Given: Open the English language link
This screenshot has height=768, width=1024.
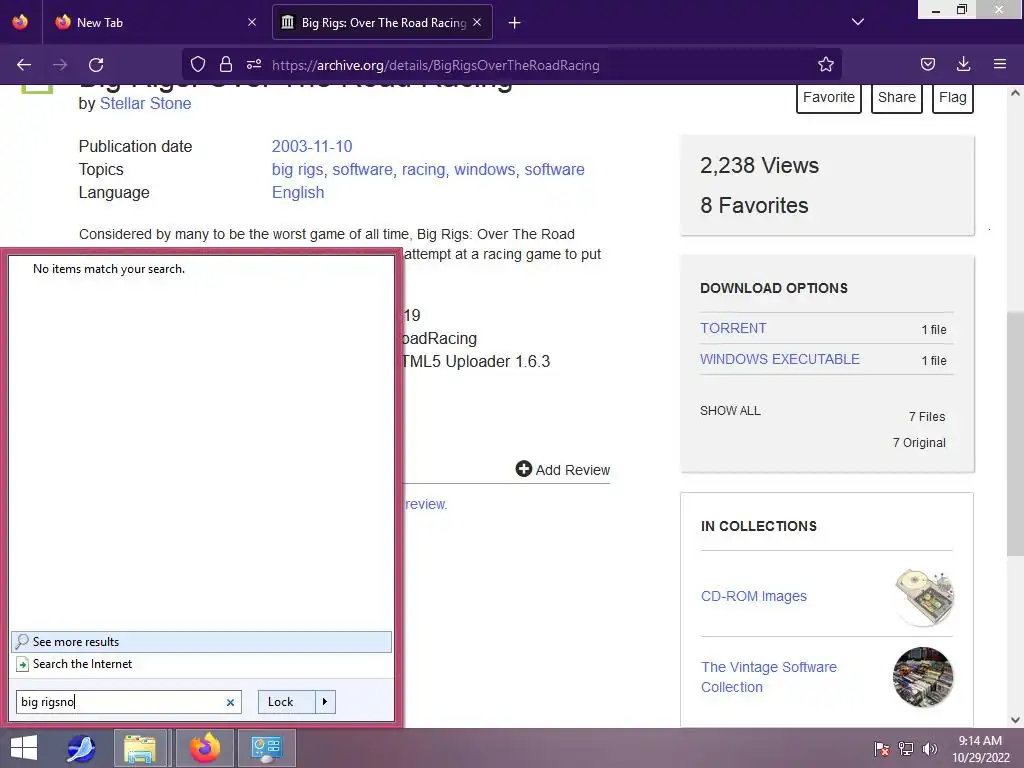Looking at the screenshot, I should 298,193.
